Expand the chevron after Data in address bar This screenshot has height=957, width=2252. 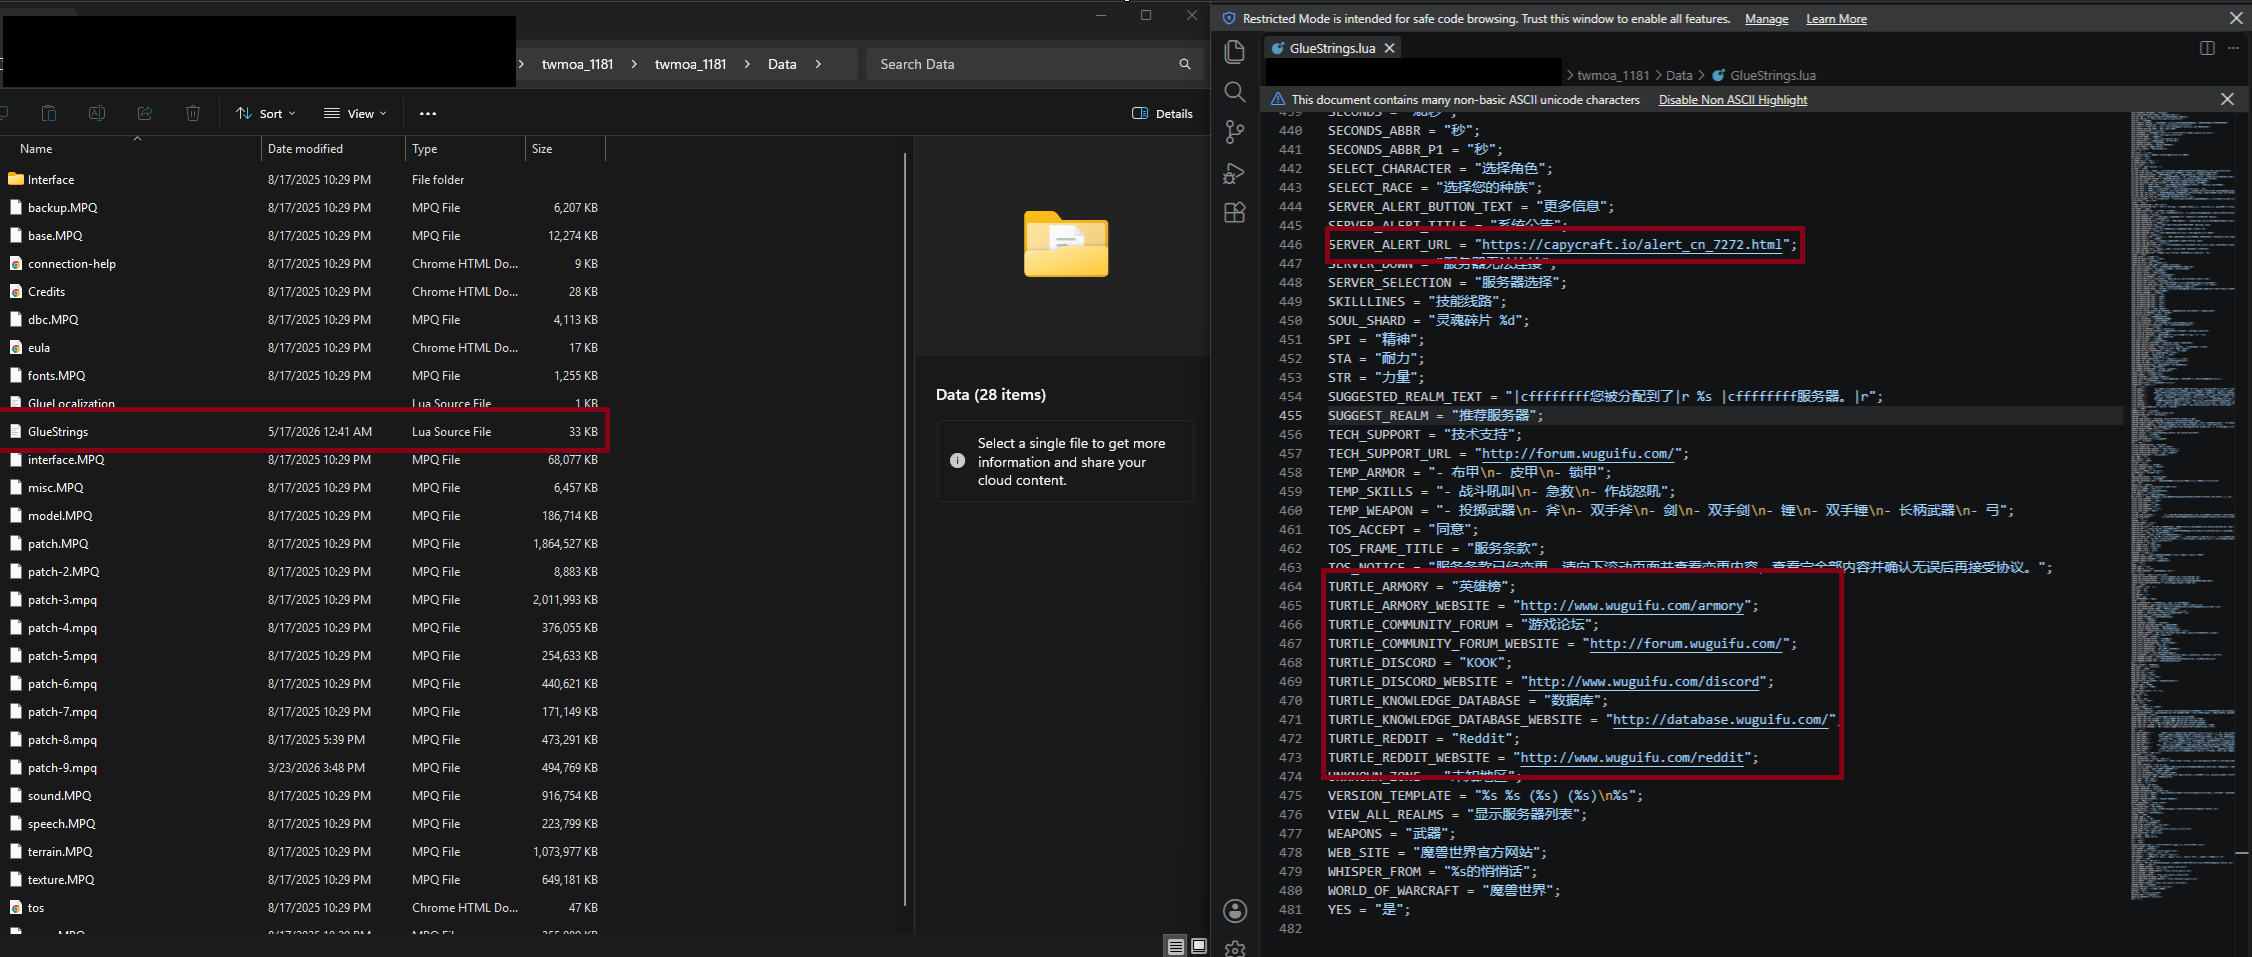818,64
